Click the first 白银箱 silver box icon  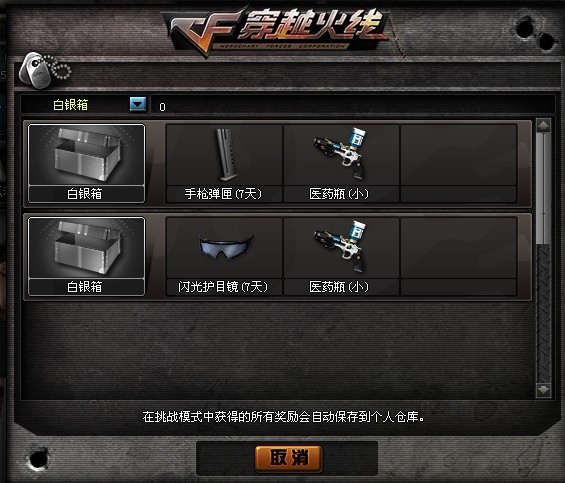coord(86,155)
